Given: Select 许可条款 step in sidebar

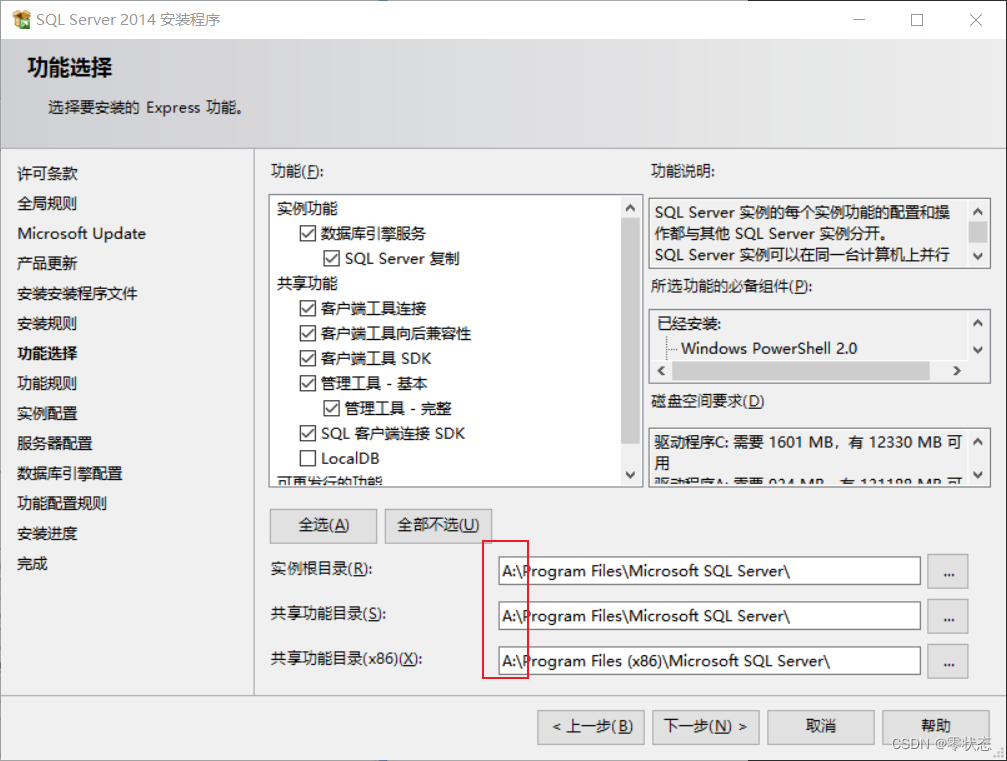Looking at the screenshot, I should [x=47, y=173].
